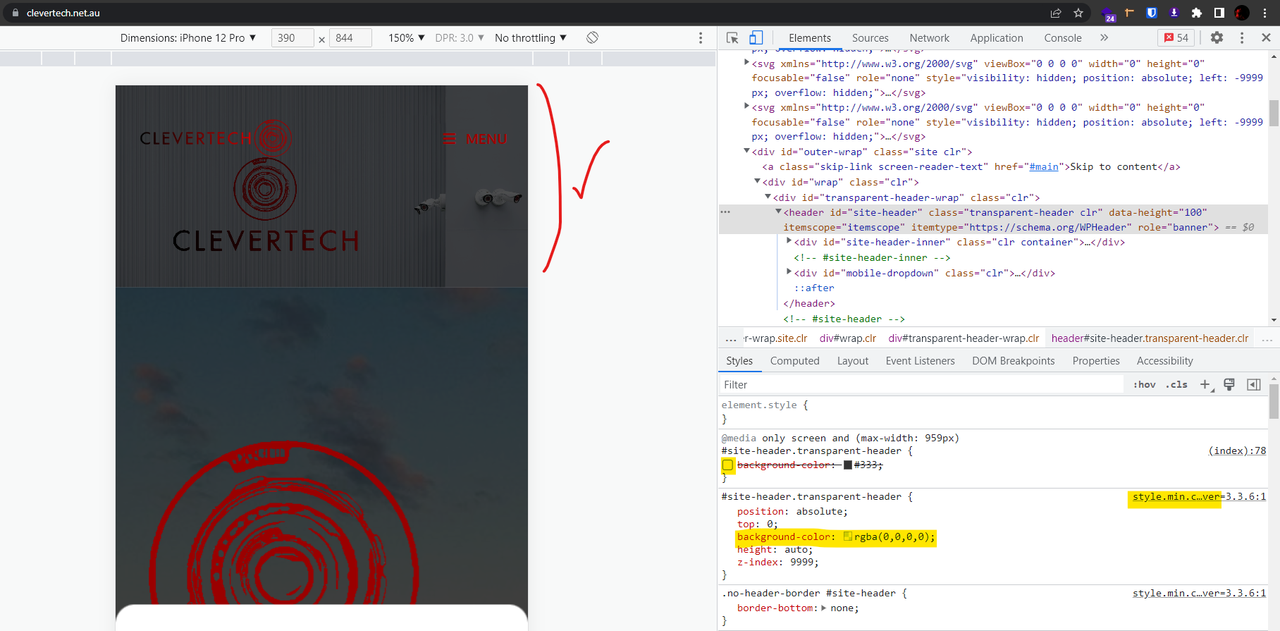Screen dimensions: 1280x631
Task: Add new style rule plus icon
Action: tap(1206, 384)
